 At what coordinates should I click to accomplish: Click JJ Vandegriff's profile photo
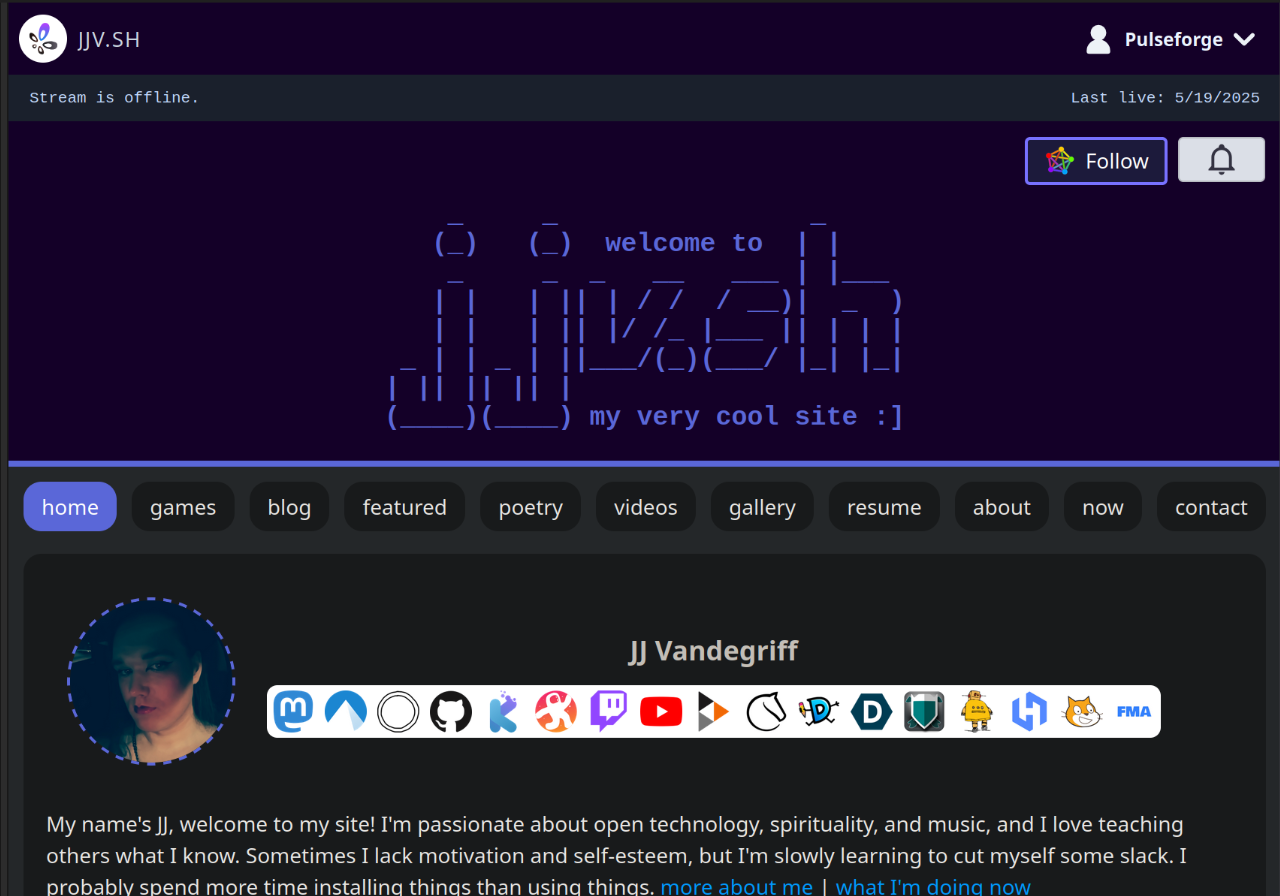(x=151, y=682)
